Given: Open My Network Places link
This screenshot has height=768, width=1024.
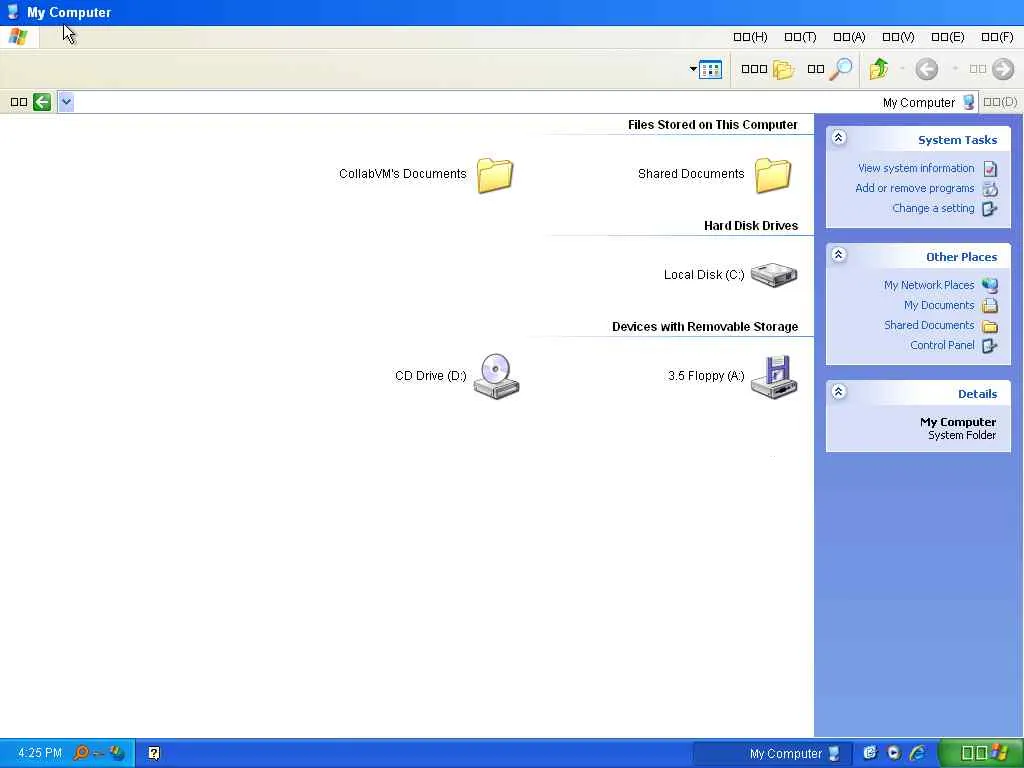Looking at the screenshot, I should point(929,285).
